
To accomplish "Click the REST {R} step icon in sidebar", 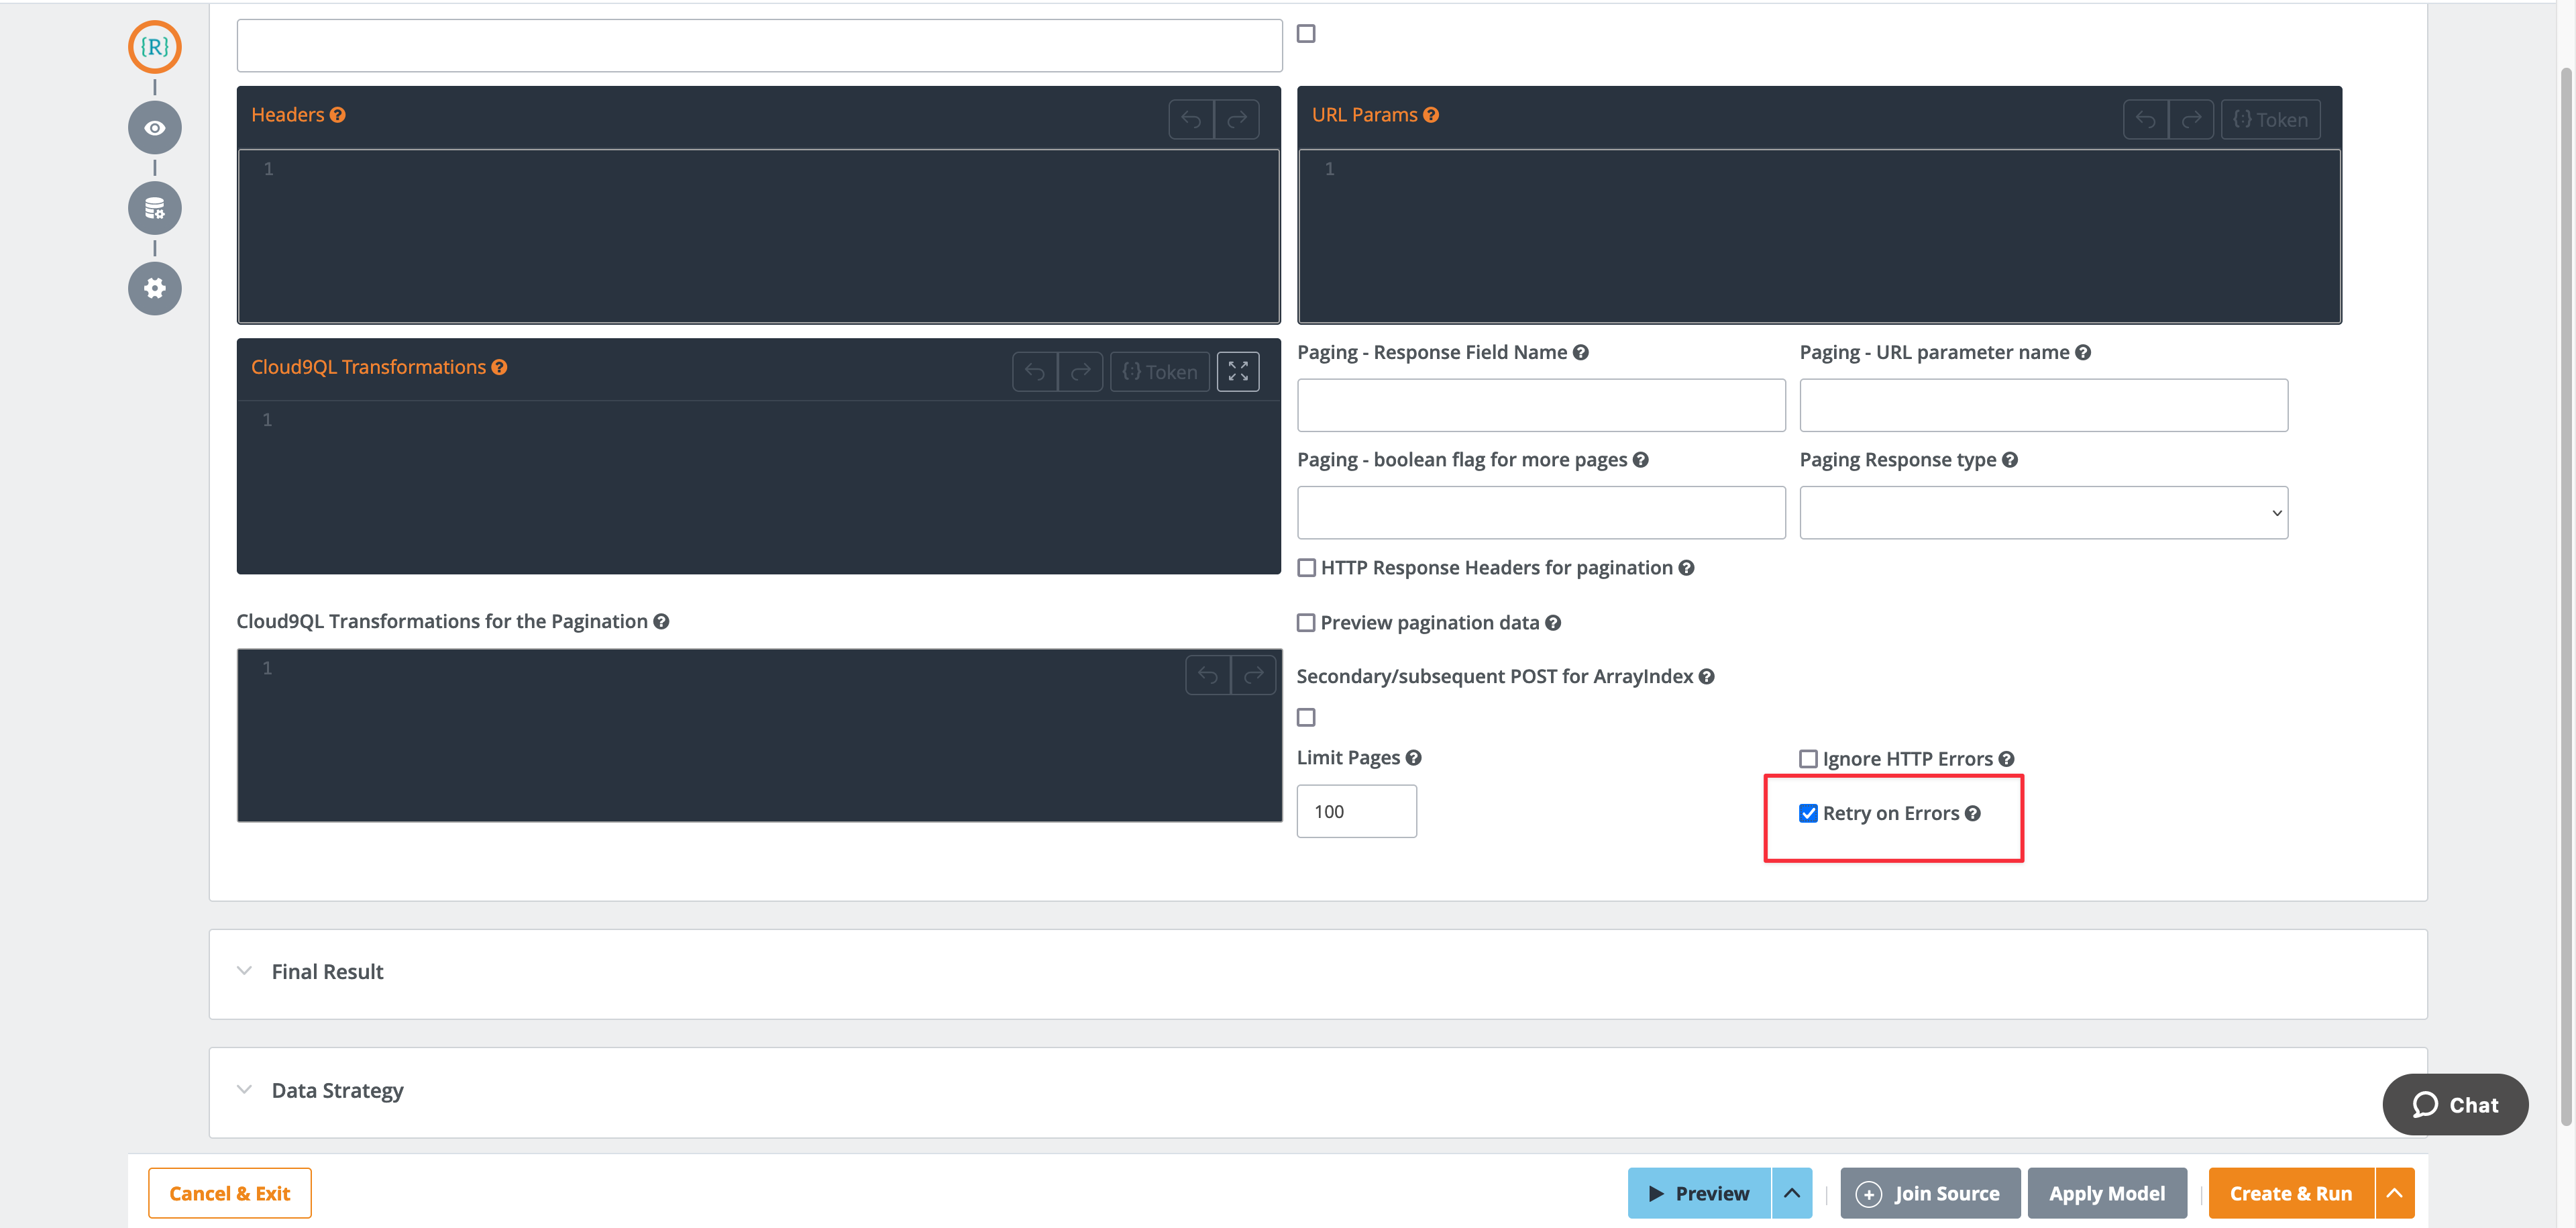I will coord(154,47).
